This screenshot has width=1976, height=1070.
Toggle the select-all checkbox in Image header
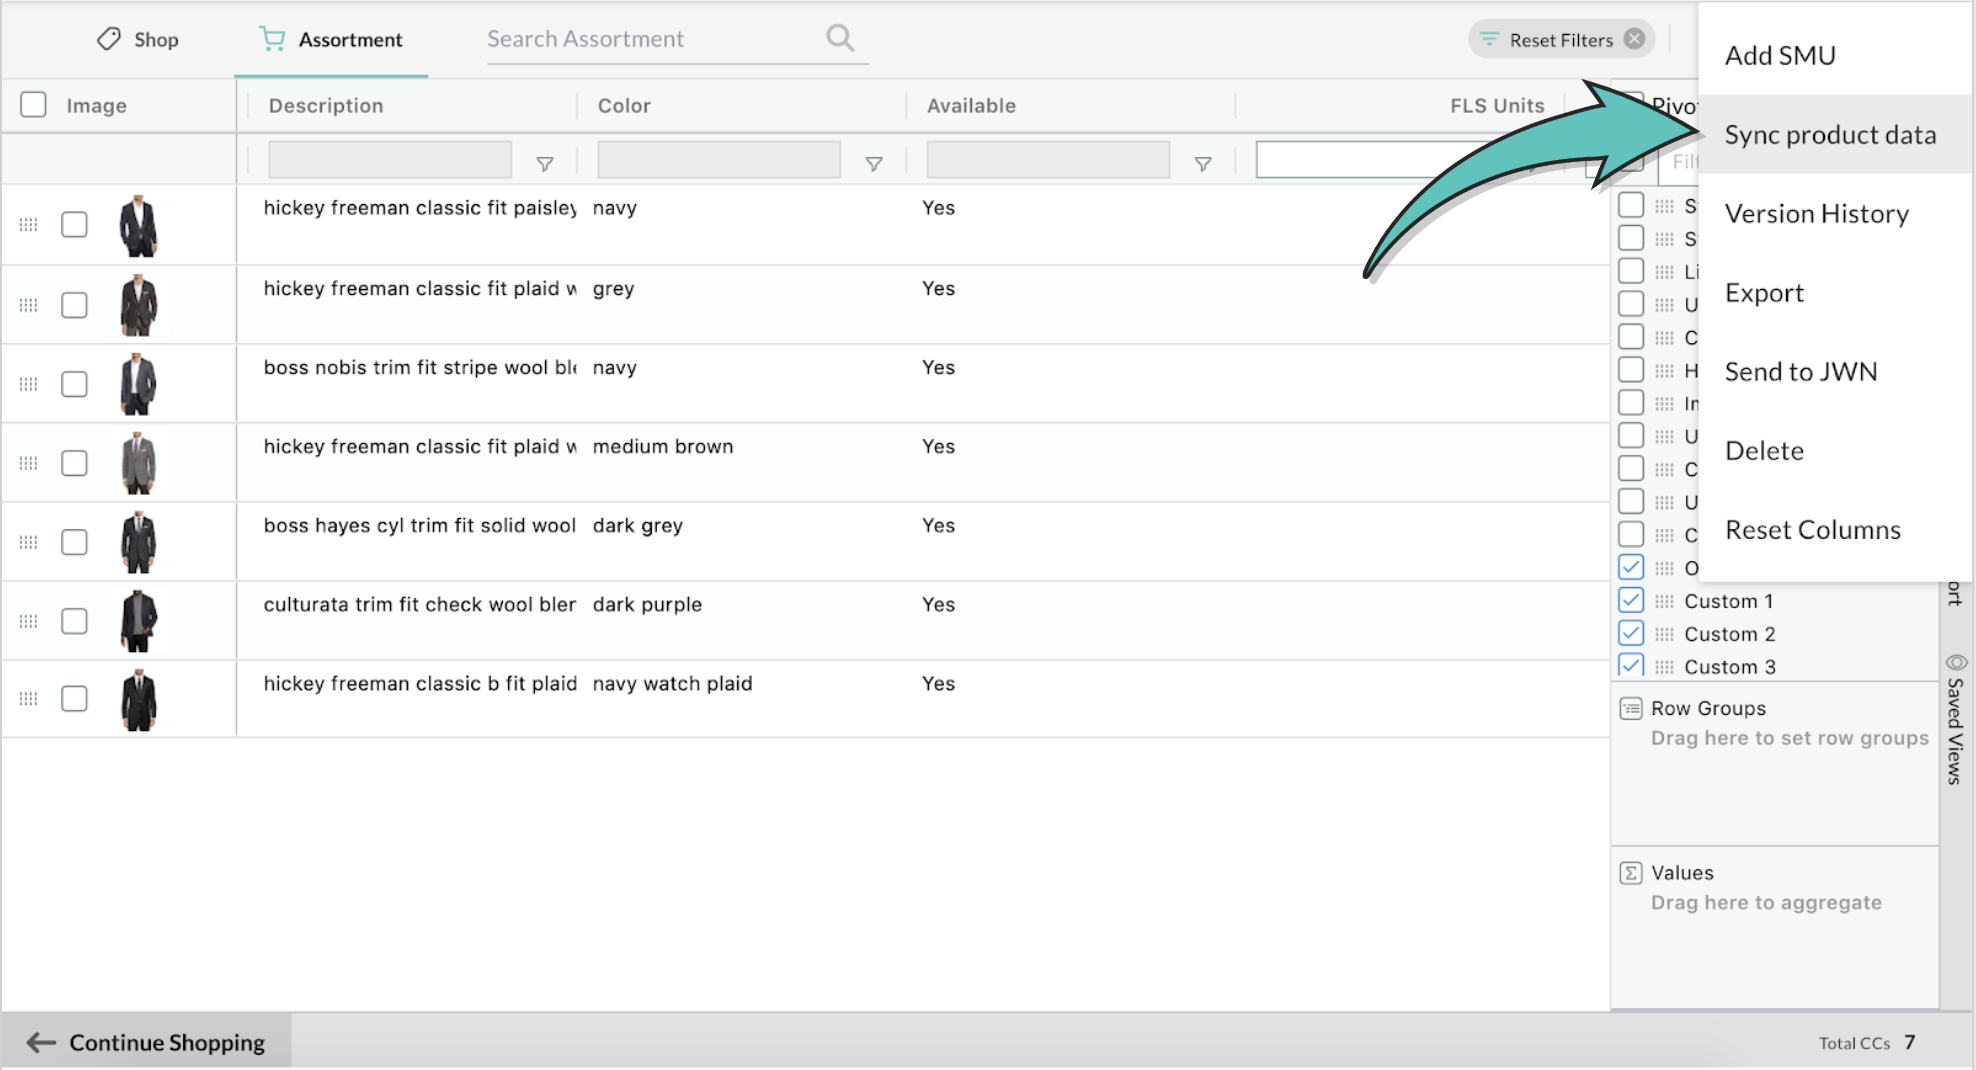tap(33, 105)
